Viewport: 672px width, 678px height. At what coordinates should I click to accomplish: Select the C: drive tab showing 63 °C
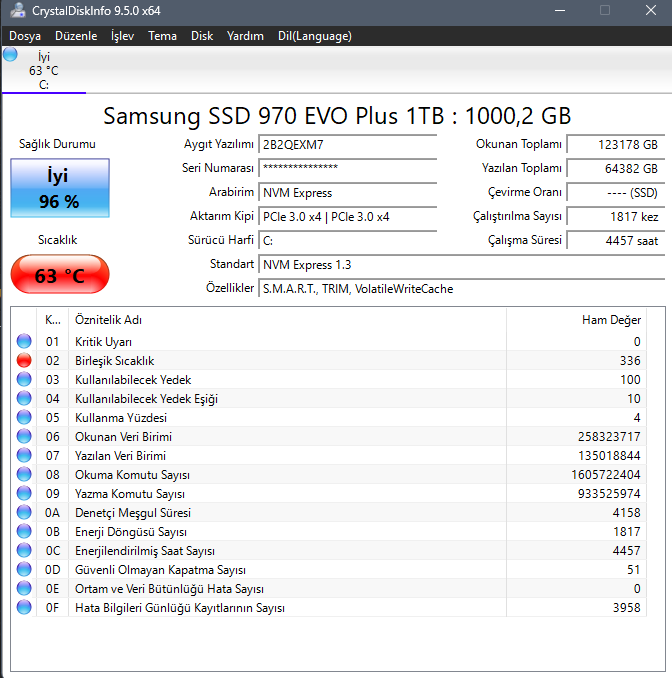click(44, 70)
